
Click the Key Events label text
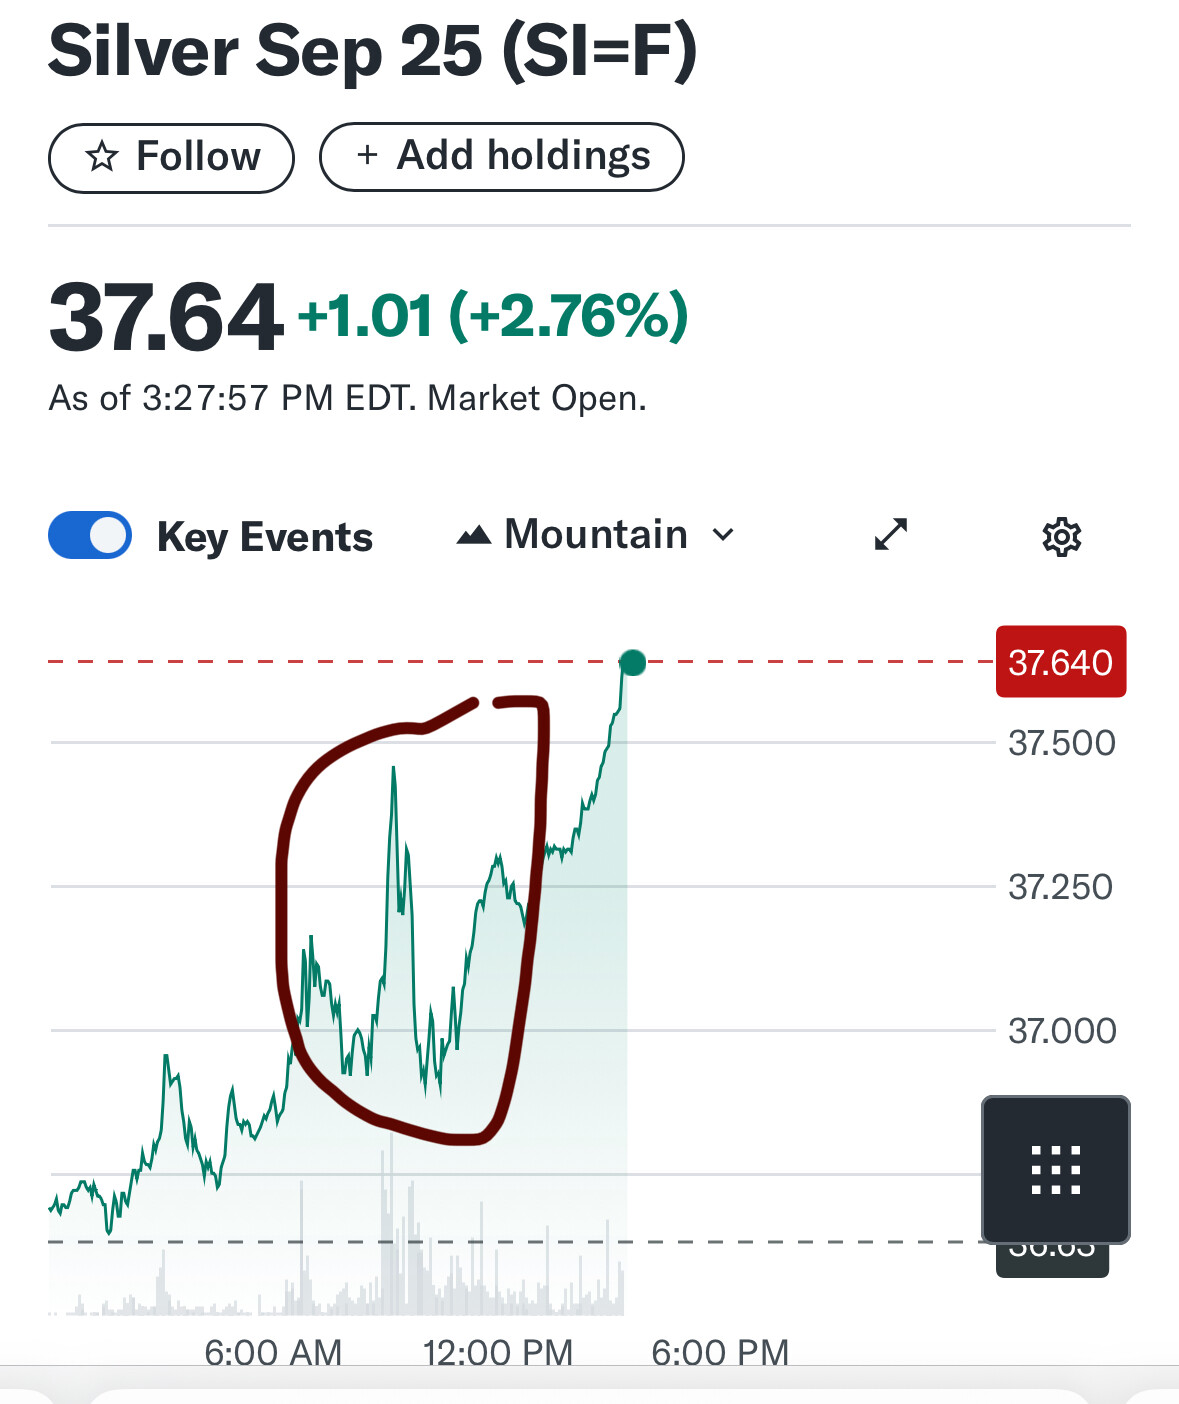pos(265,537)
